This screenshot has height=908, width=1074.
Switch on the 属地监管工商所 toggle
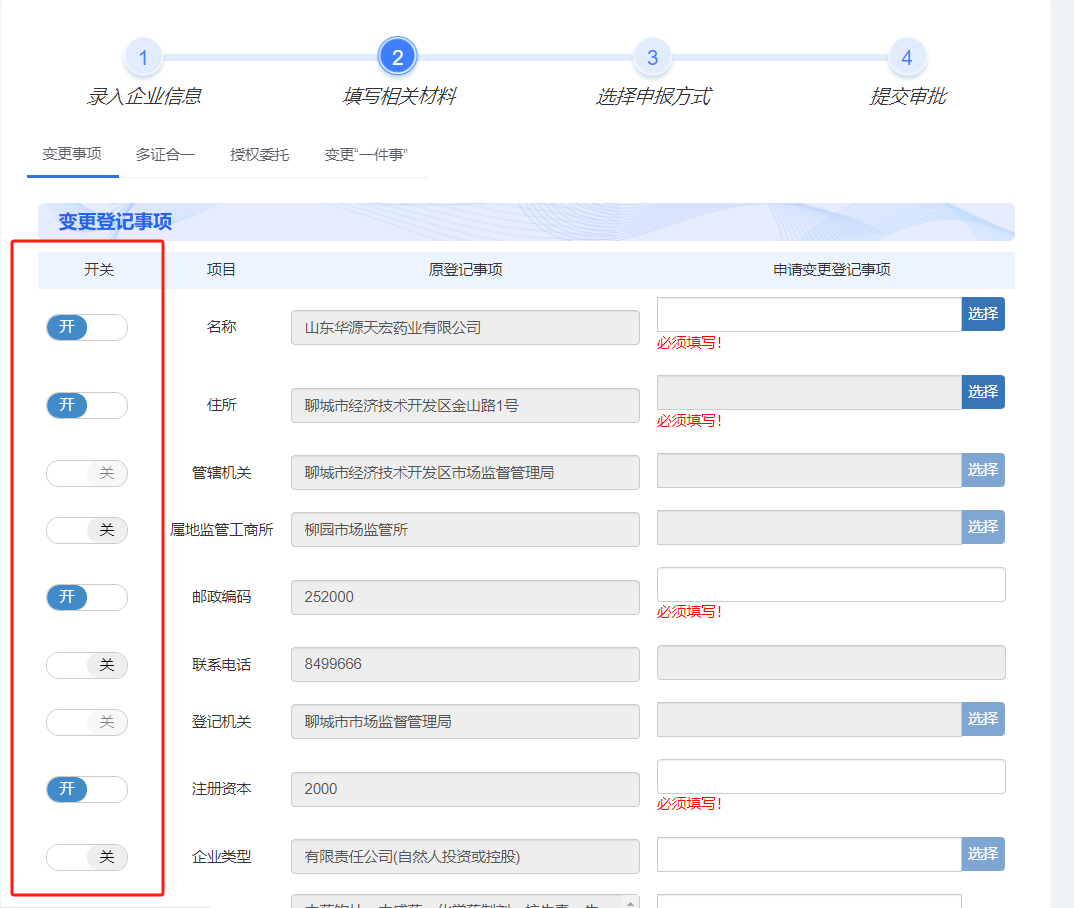pyautogui.click(x=86, y=530)
